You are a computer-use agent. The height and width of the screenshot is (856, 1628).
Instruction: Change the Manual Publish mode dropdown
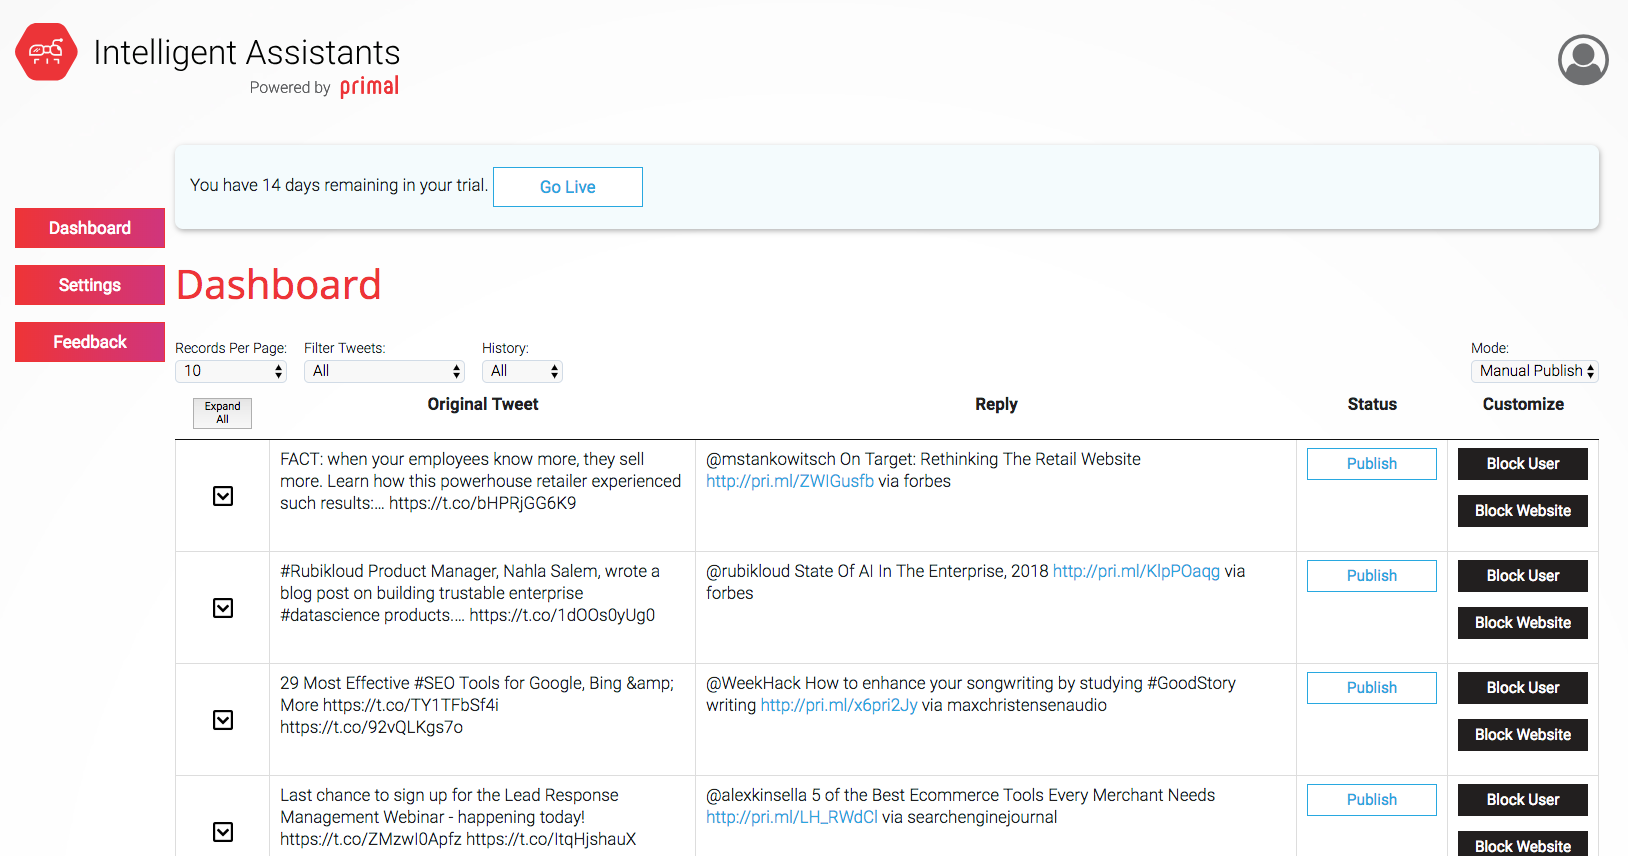pos(1534,371)
